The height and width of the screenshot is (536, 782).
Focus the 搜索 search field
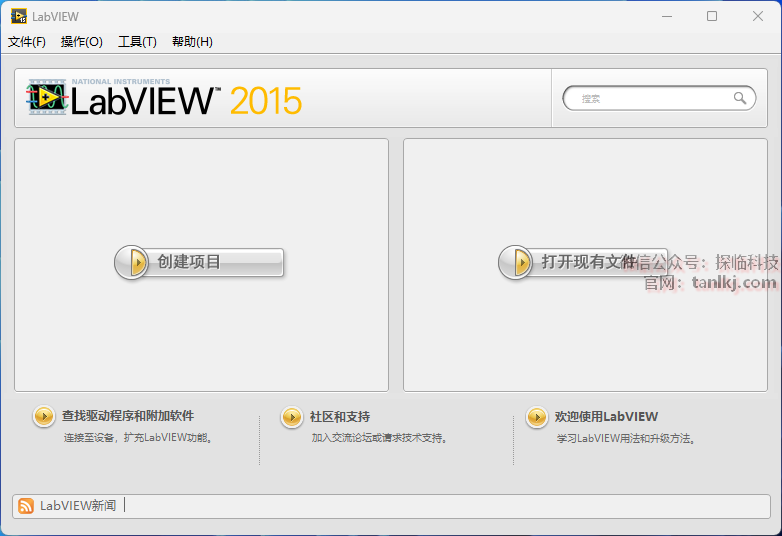(x=659, y=98)
